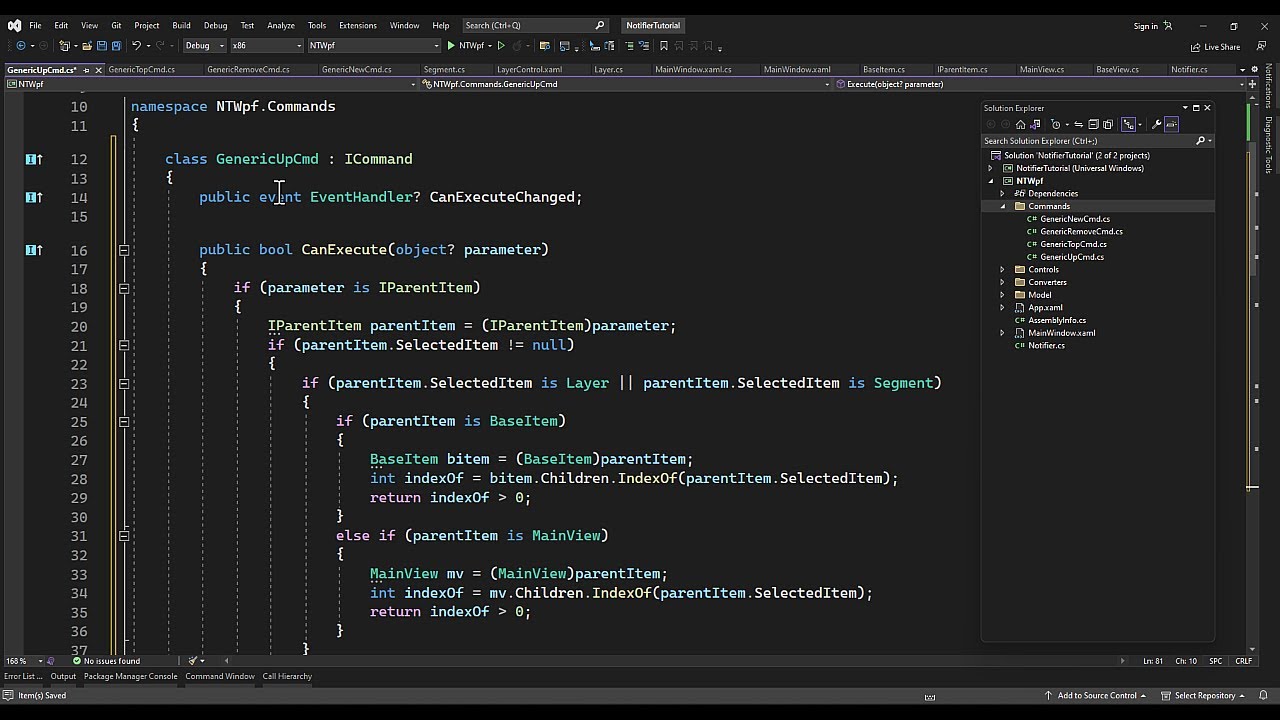Switch to the BaseItem.cs tab
Image resolution: width=1280 pixels, height=720 pixels.
pyautogui.click(x=884, y=70)
